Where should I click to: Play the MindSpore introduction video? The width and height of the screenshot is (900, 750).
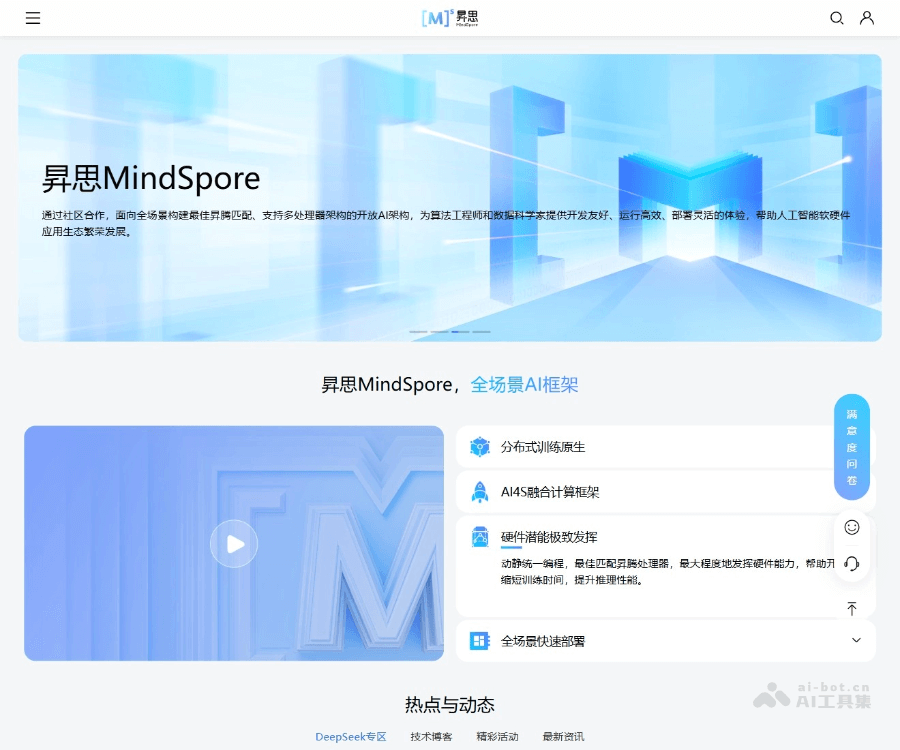tap(233, 543)
